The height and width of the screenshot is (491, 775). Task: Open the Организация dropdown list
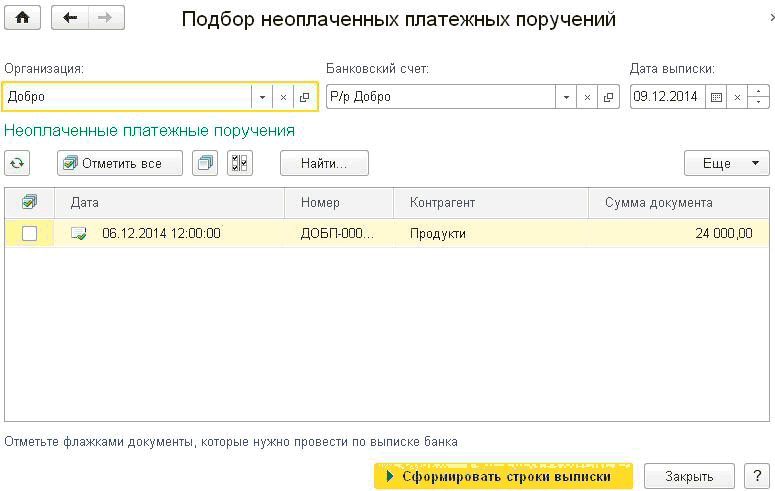click(x=262, y=97)
